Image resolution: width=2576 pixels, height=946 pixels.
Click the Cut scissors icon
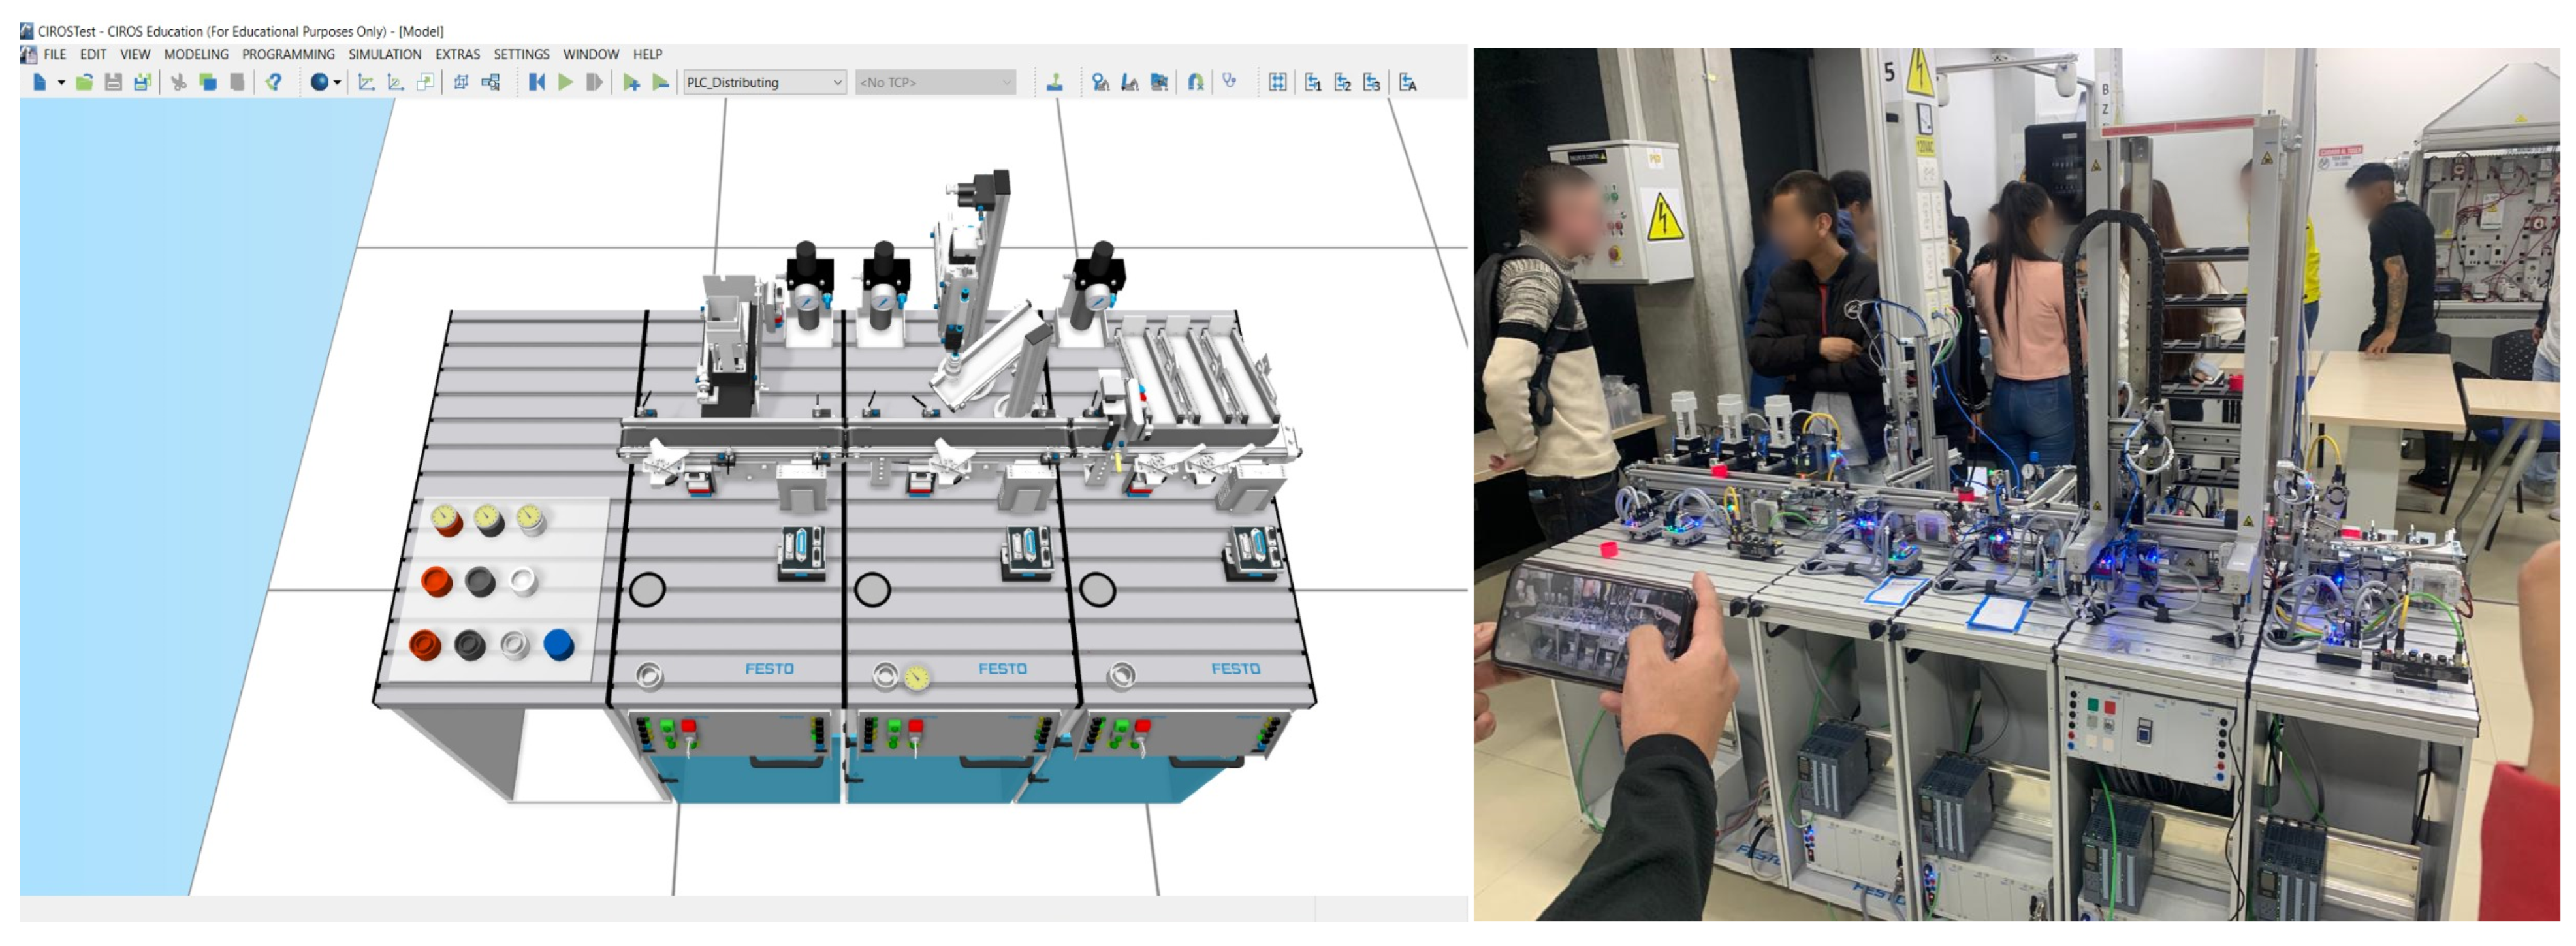click(x=179, y=82)
